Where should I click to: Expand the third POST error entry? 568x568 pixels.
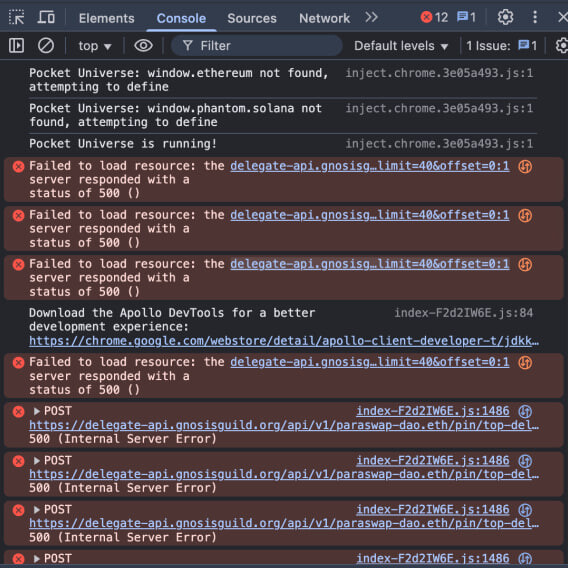click(x=37, y=510)
